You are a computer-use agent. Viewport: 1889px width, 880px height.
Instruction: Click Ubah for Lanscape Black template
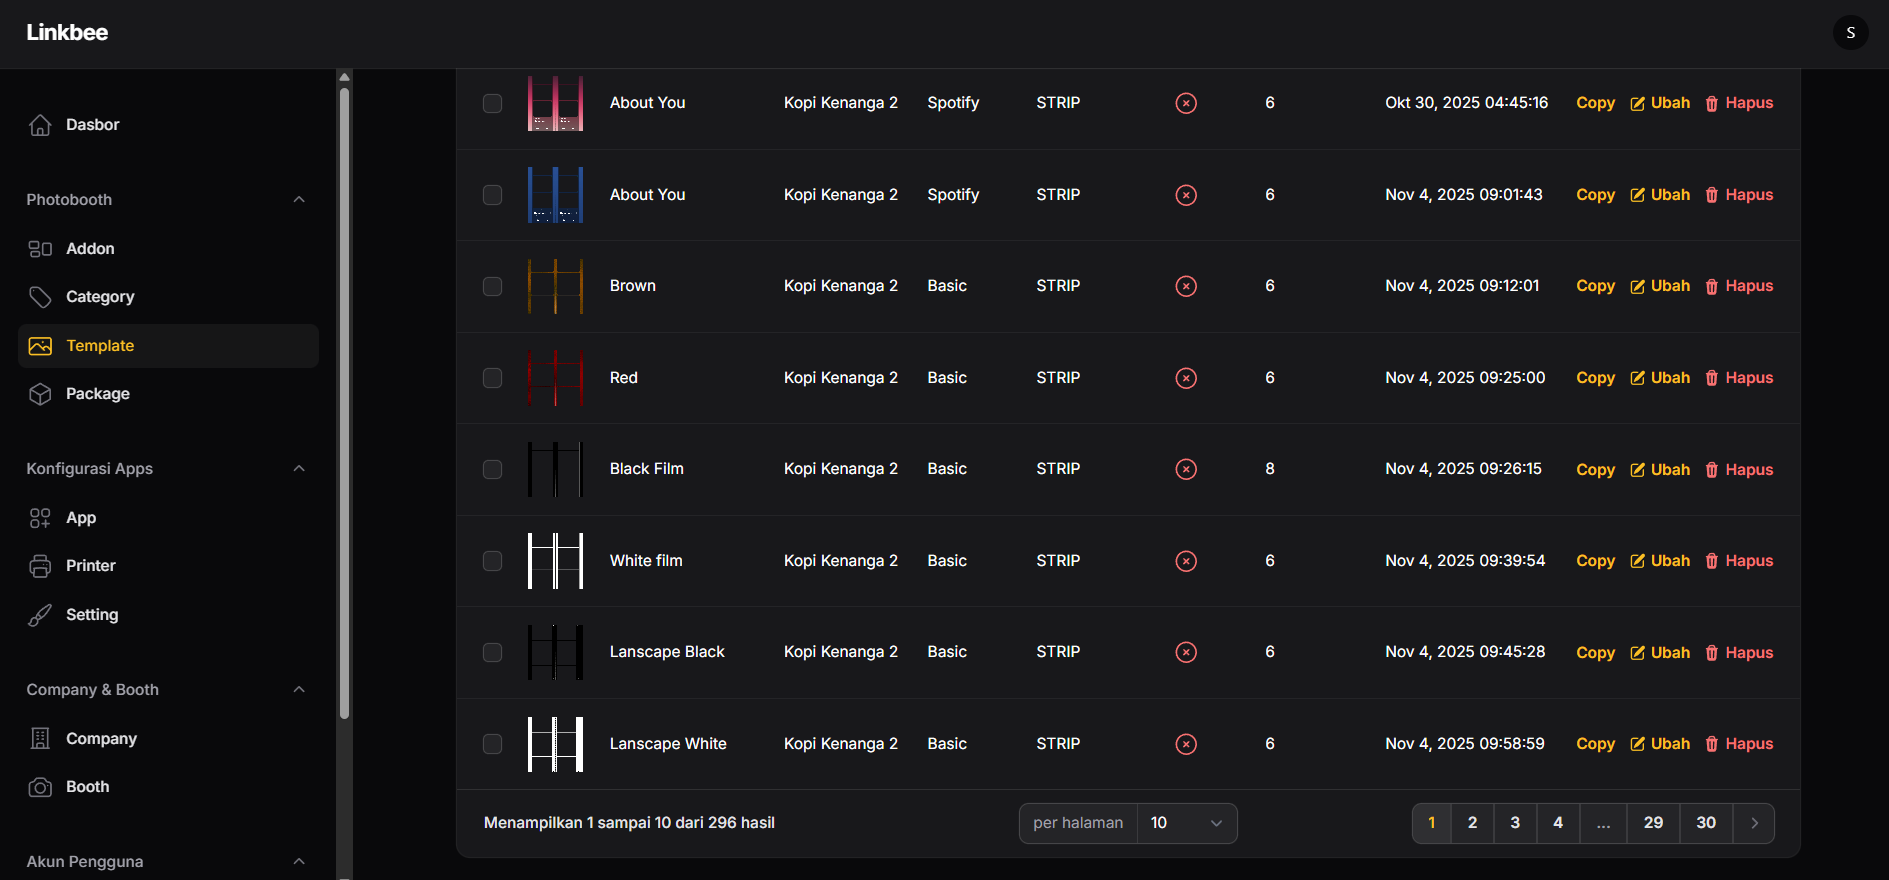(x=1660, y=653)
